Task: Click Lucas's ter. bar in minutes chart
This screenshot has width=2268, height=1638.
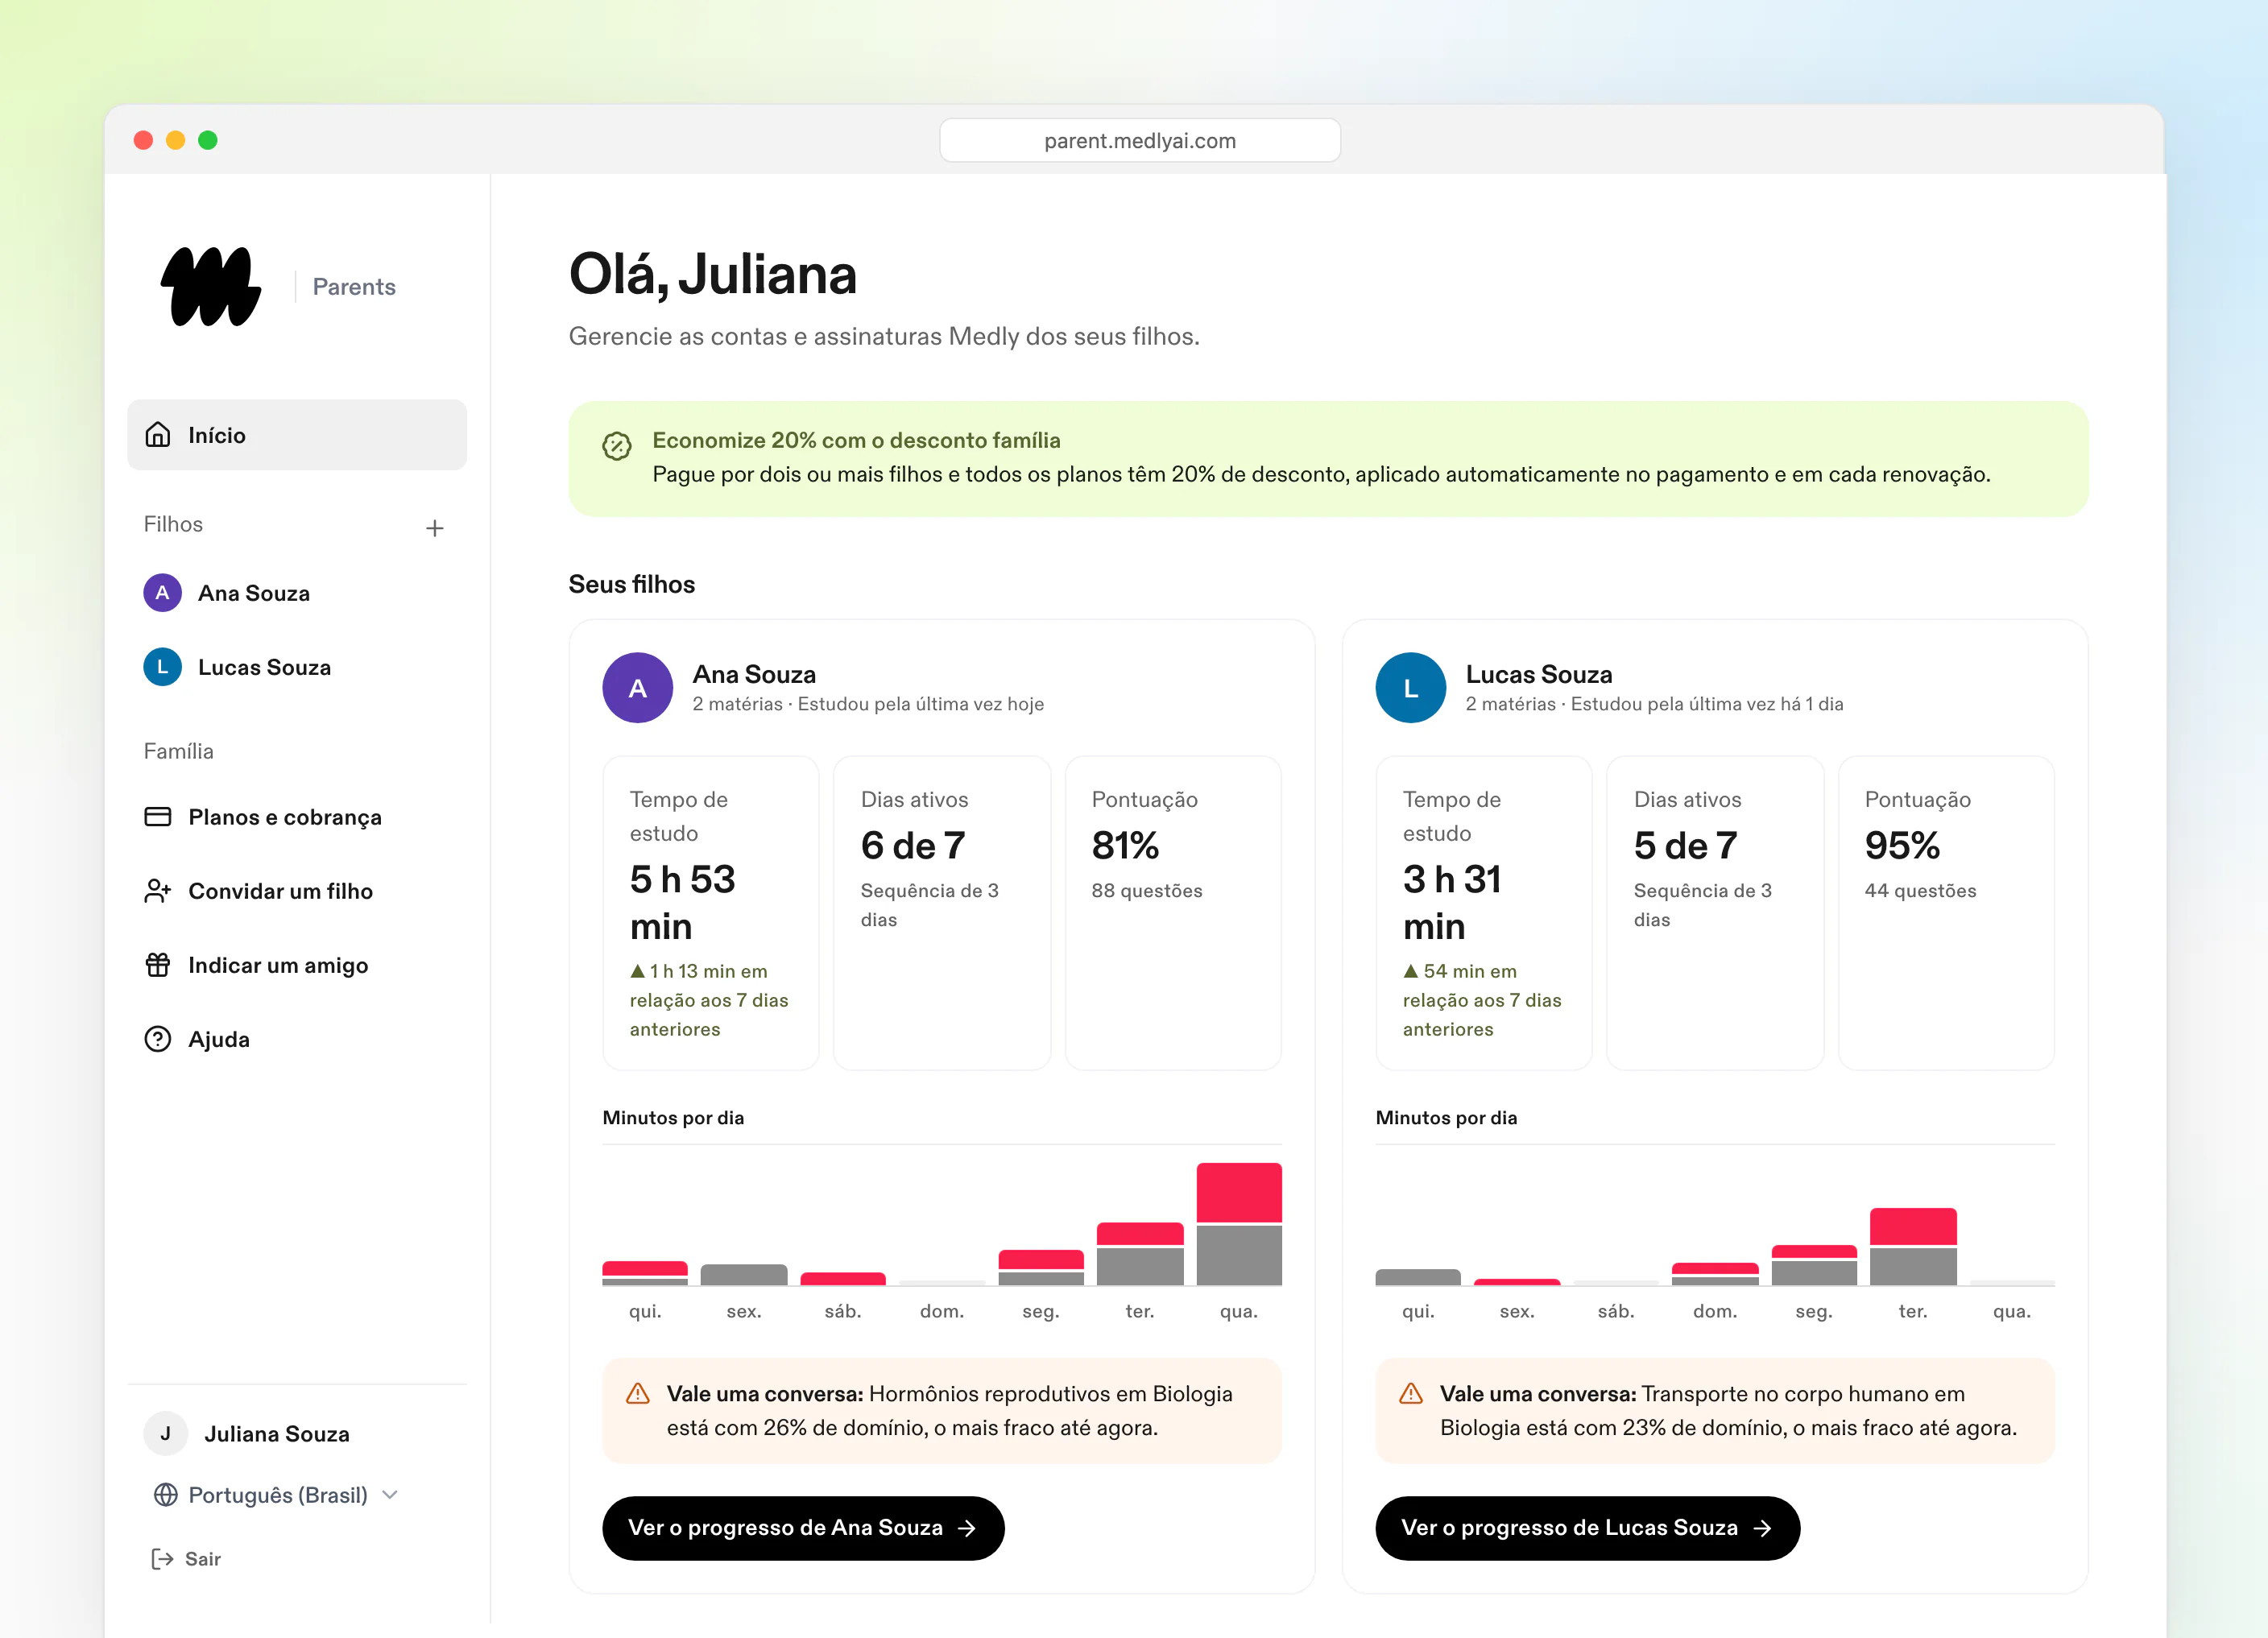Action: click(1913, 1246)
